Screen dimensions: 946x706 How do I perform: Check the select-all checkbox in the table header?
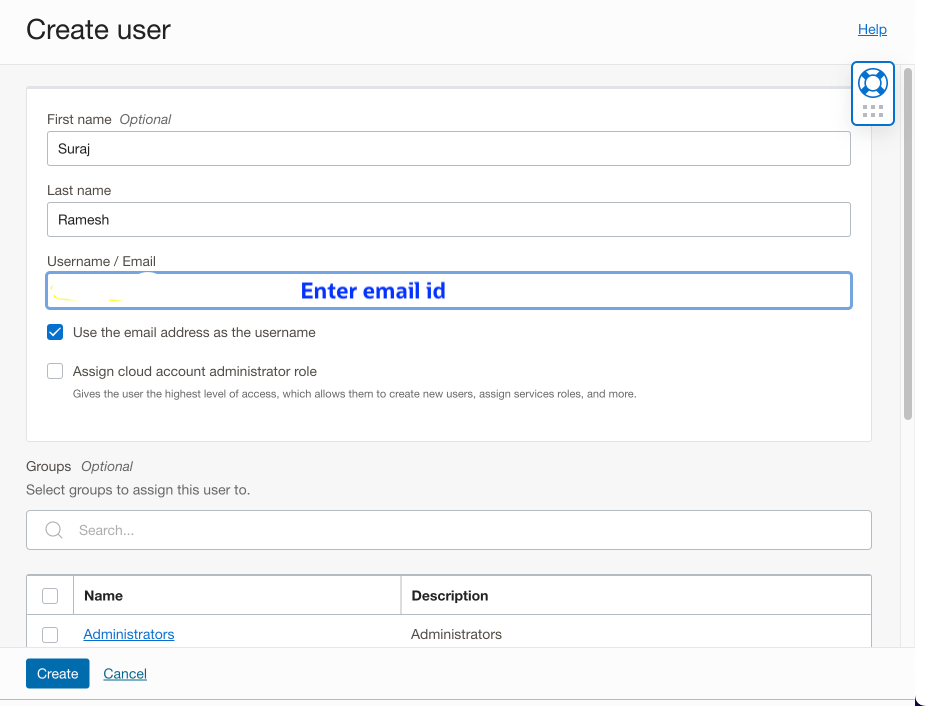[49, 594]
